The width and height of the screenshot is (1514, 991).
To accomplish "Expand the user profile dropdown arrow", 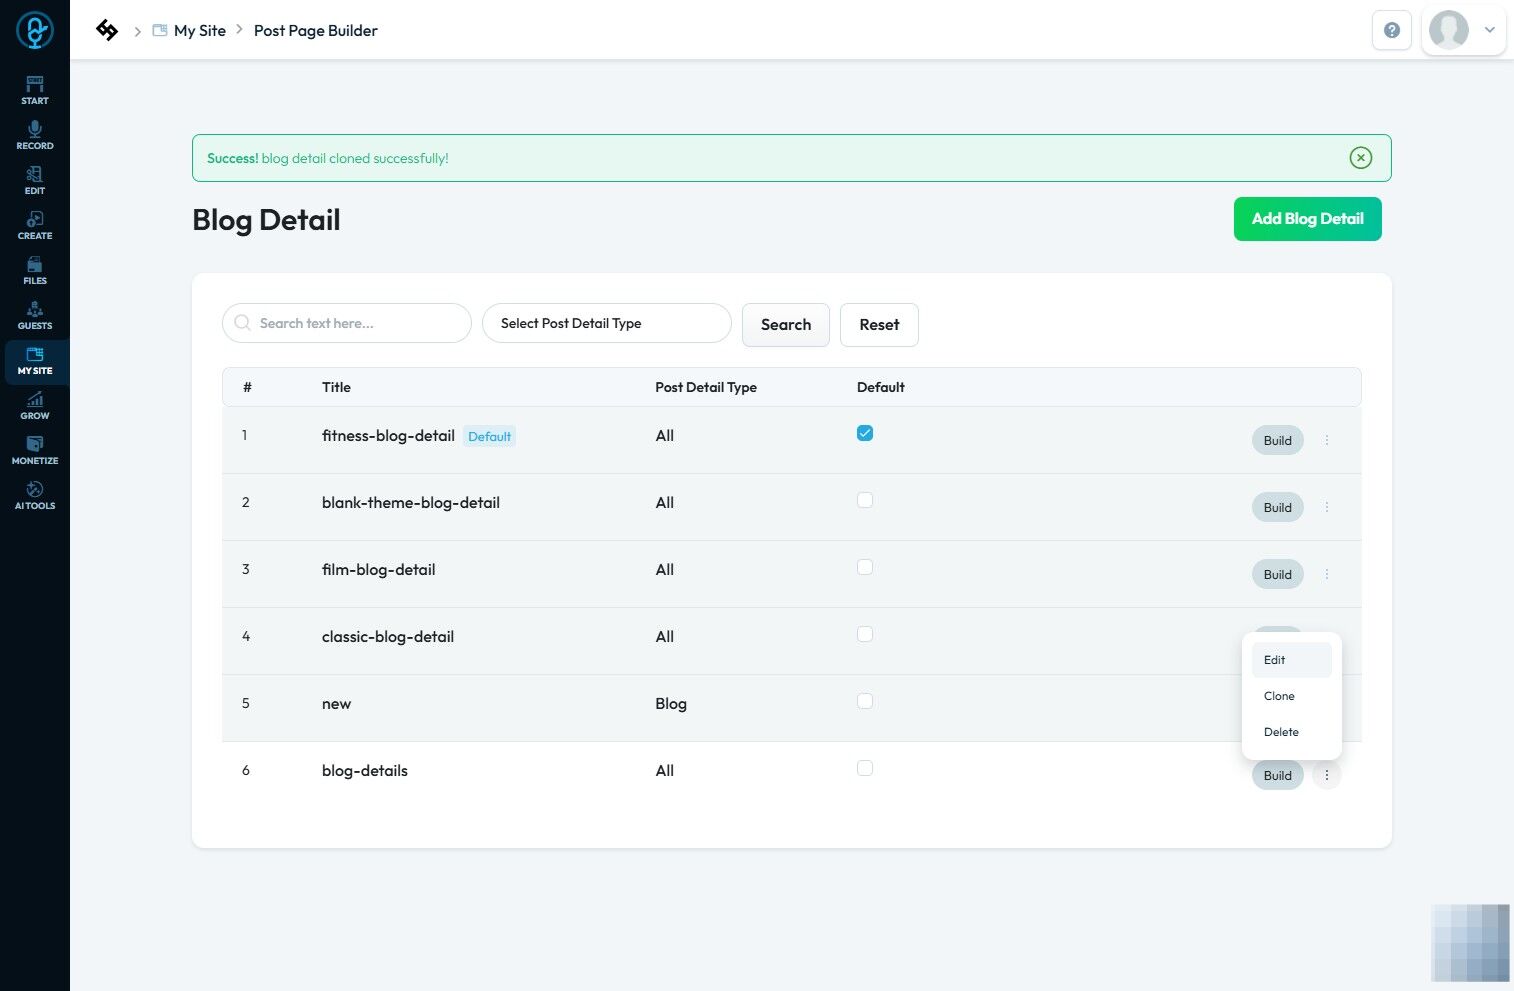I will pyautogui.click(x=1489, y=30).
